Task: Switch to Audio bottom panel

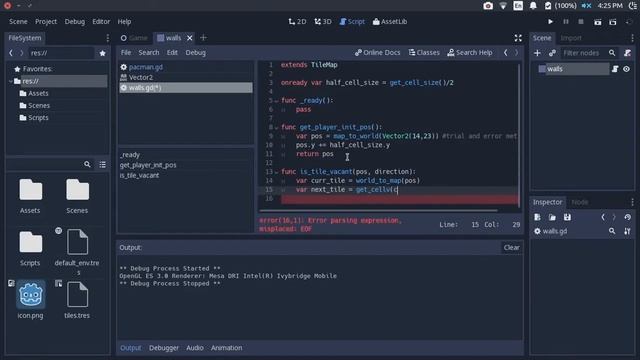Action: click(x=195, y=348)
